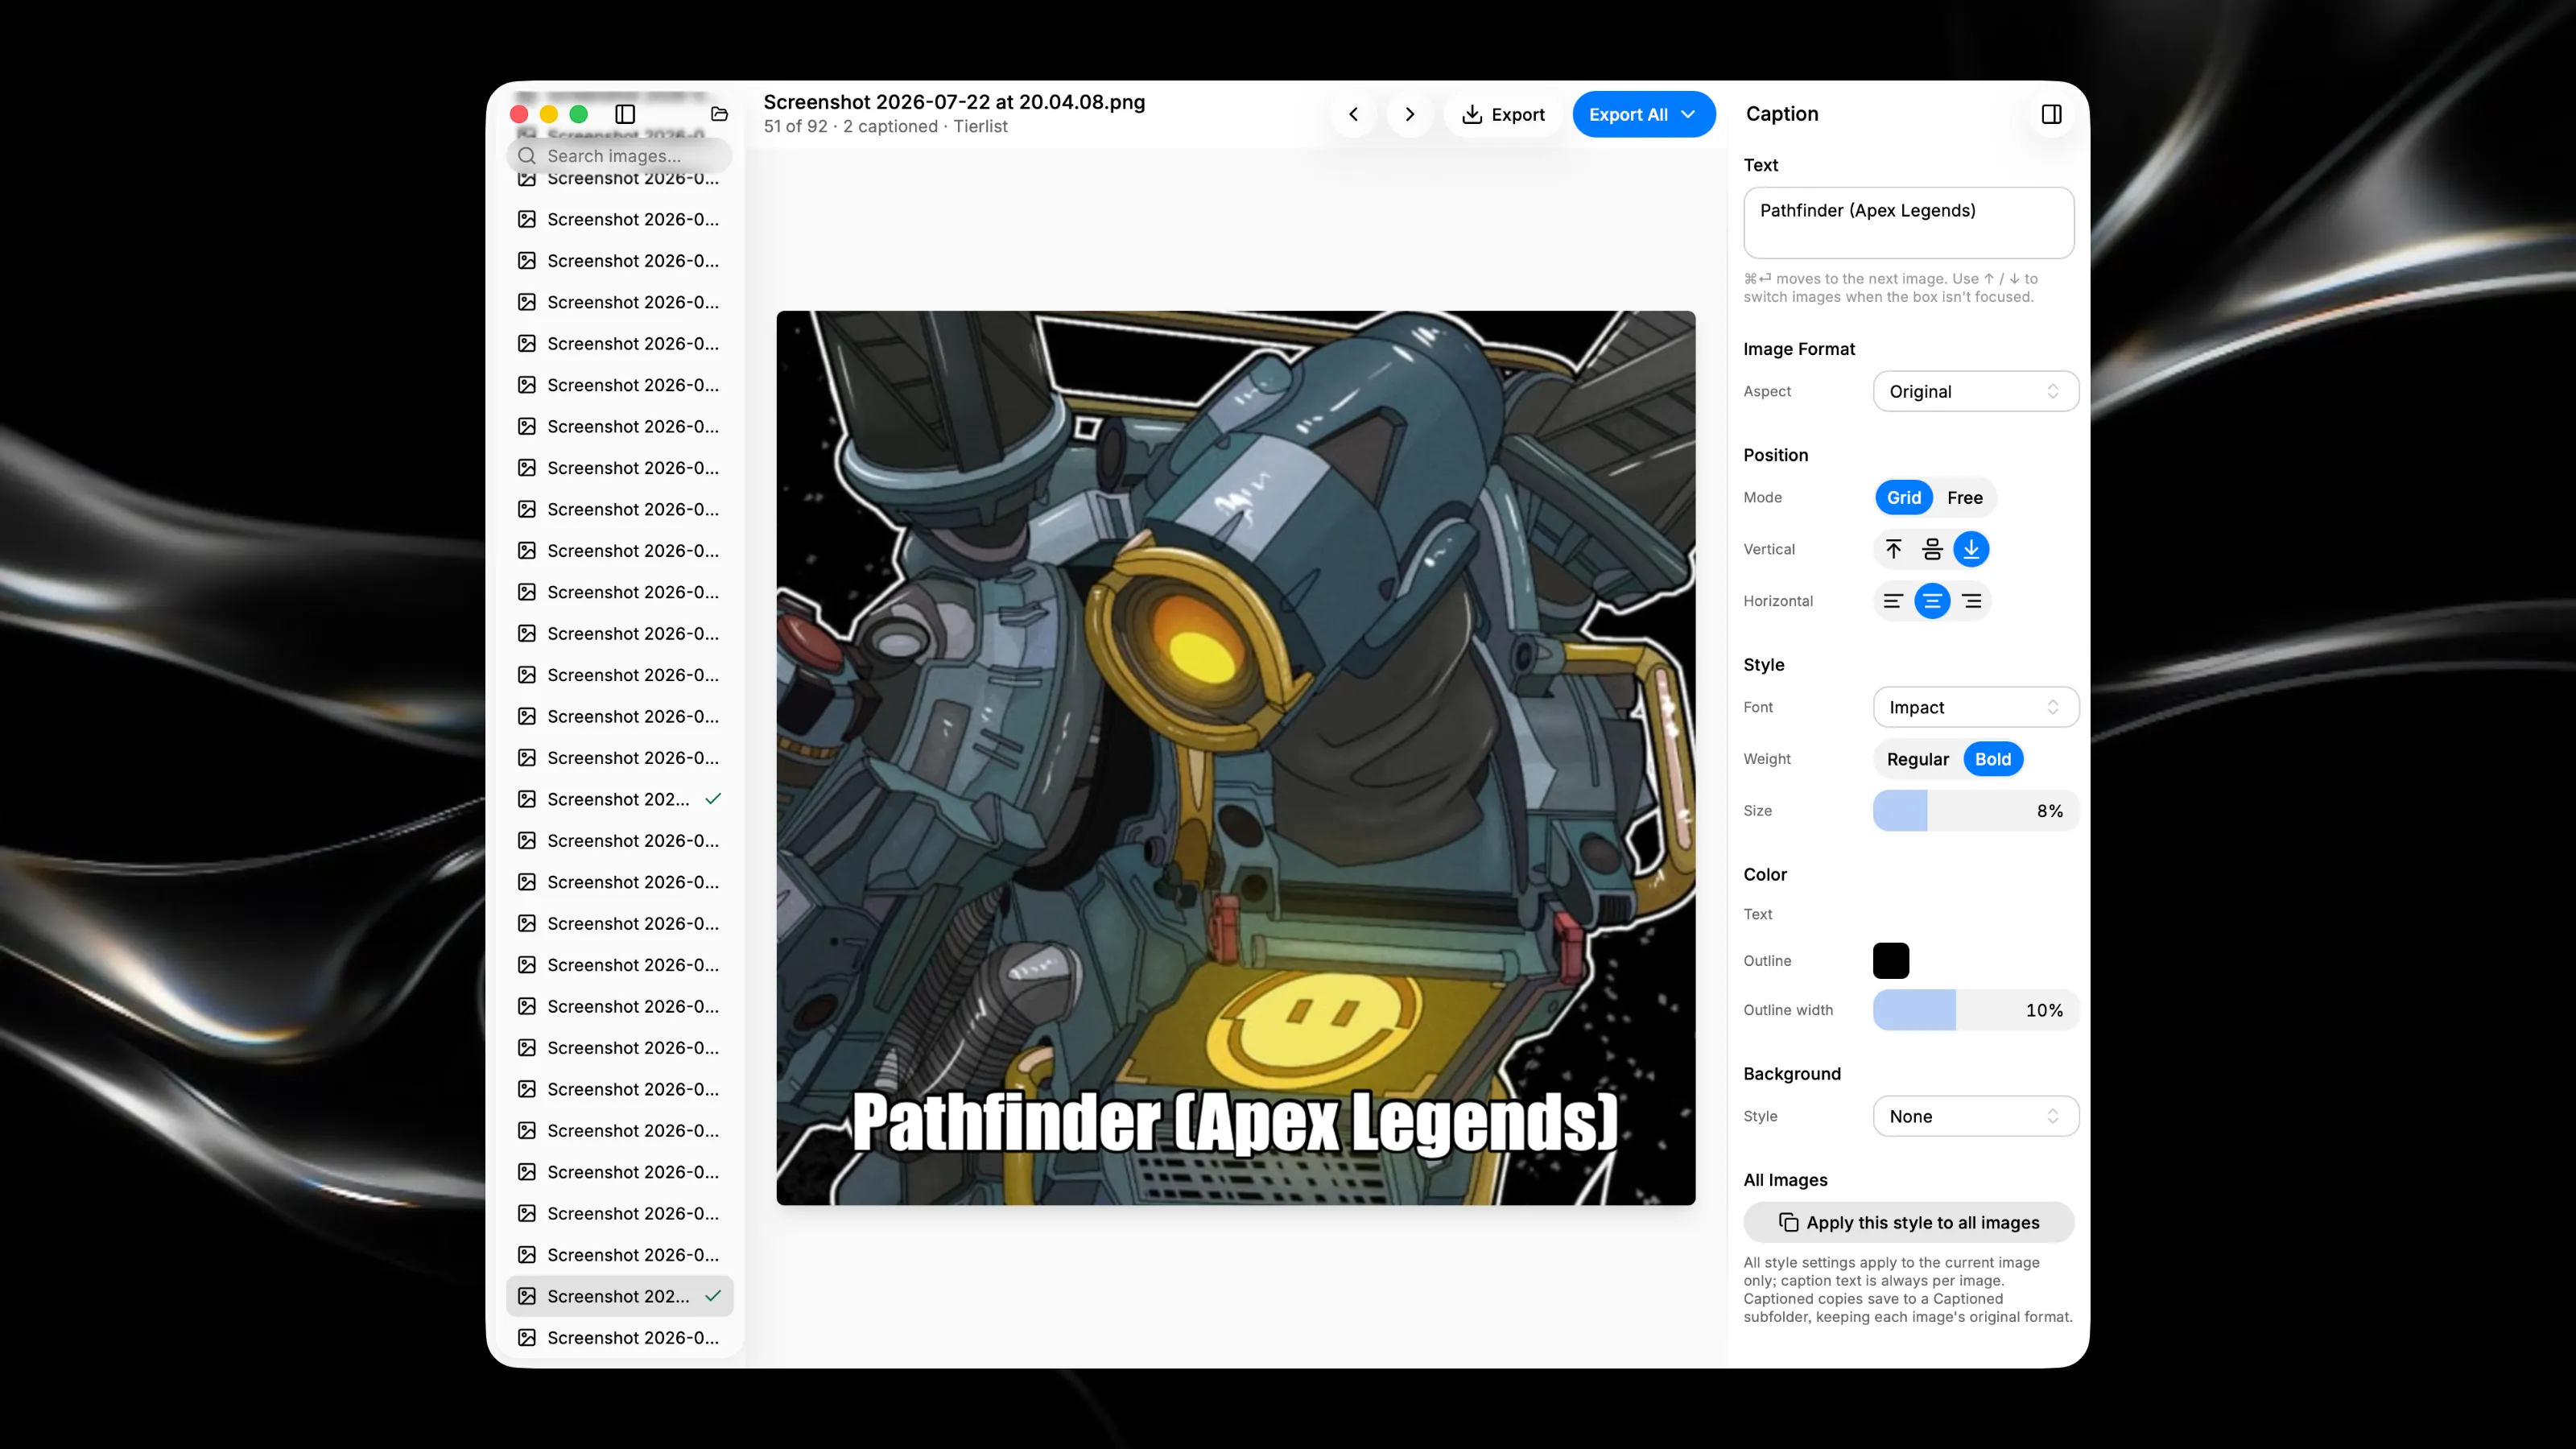Click the file title Screenshot 2026-07-22 at 20.04.08.png
Viewport: 2576px width, 1449px height.
954,102
